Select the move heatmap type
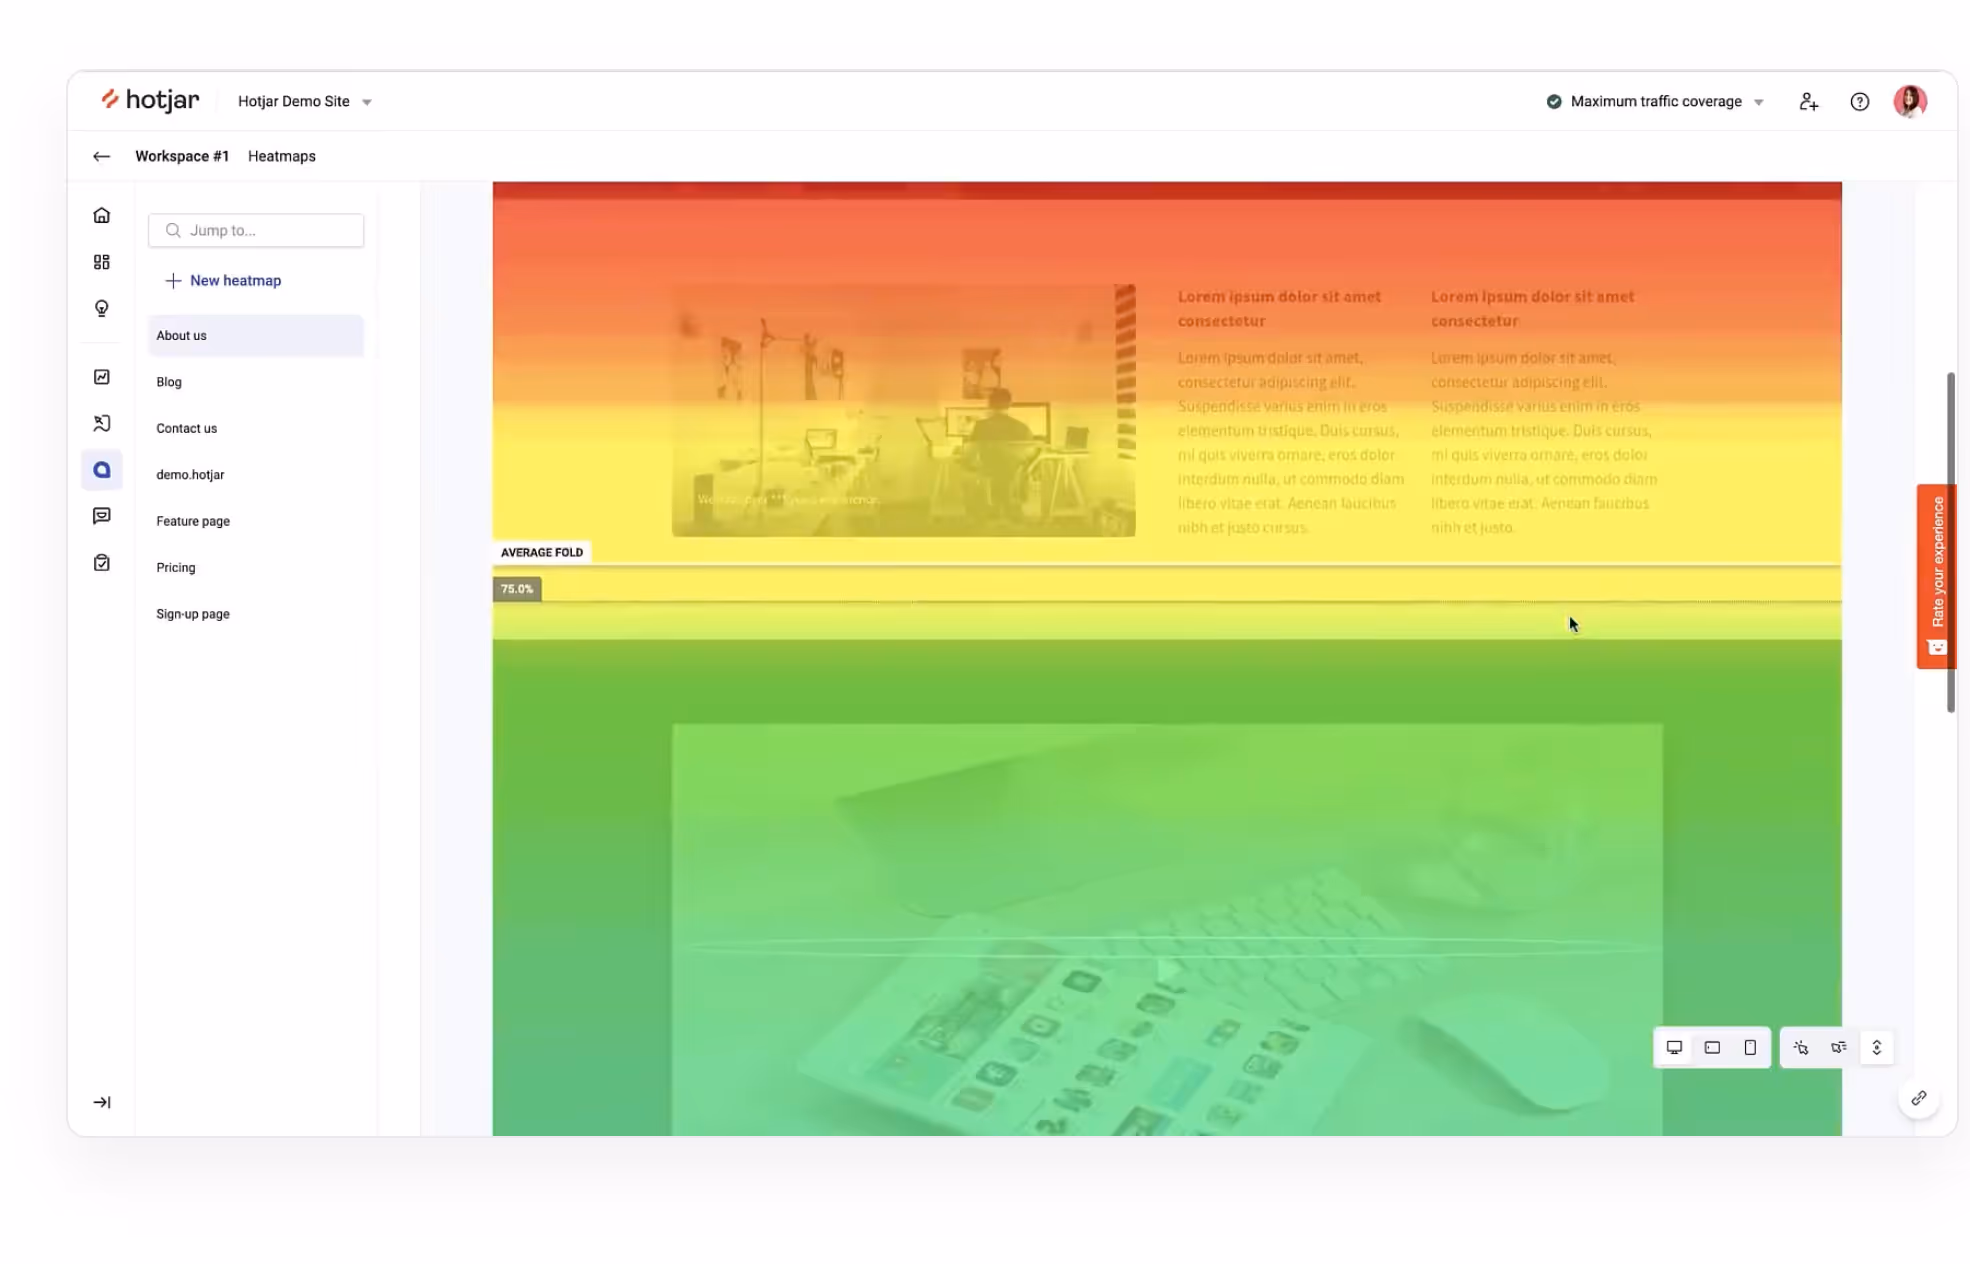 pos(1838,1047)
